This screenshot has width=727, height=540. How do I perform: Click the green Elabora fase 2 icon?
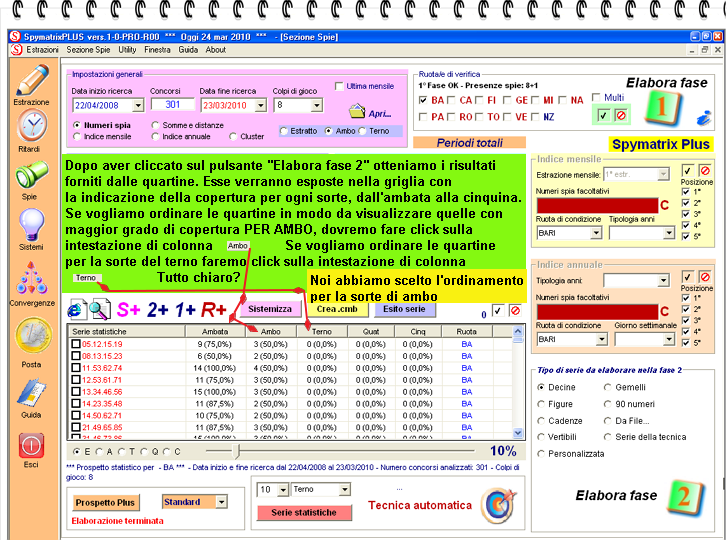coord(686,498)
